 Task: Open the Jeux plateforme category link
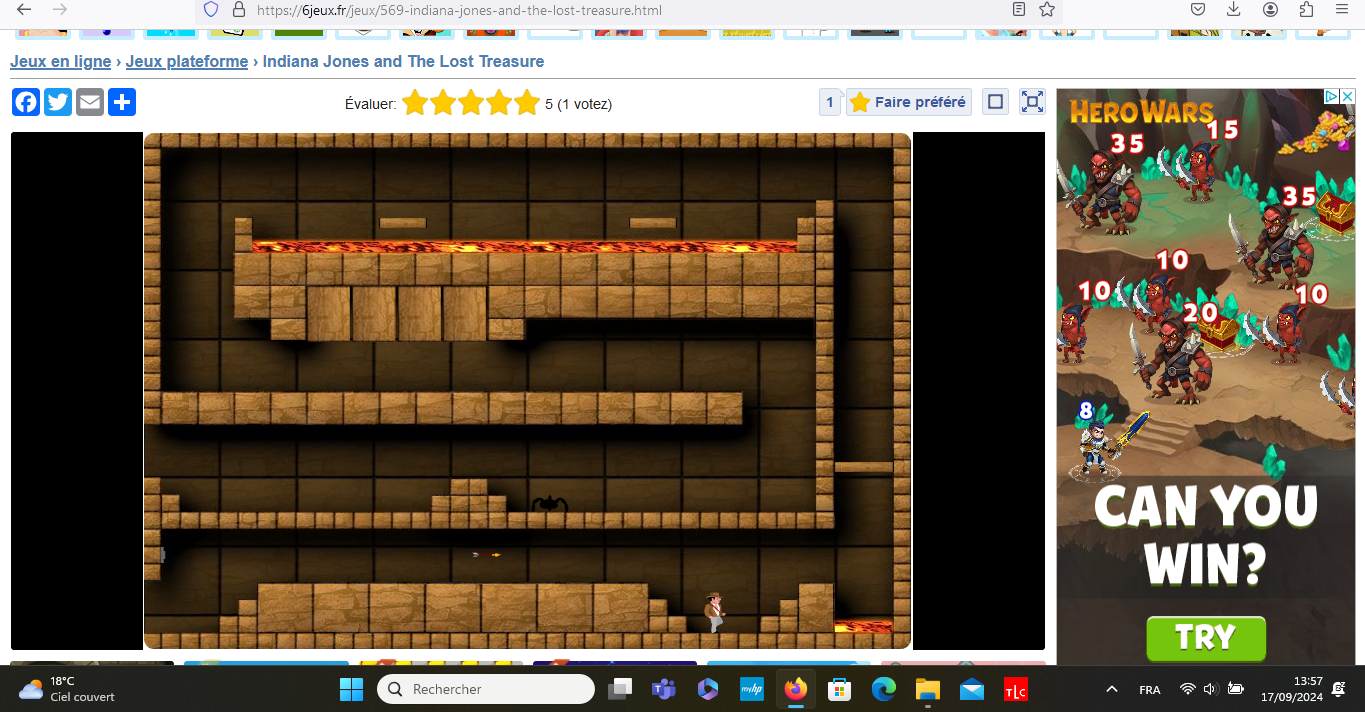pyautogui.click(x=187, y=62)
